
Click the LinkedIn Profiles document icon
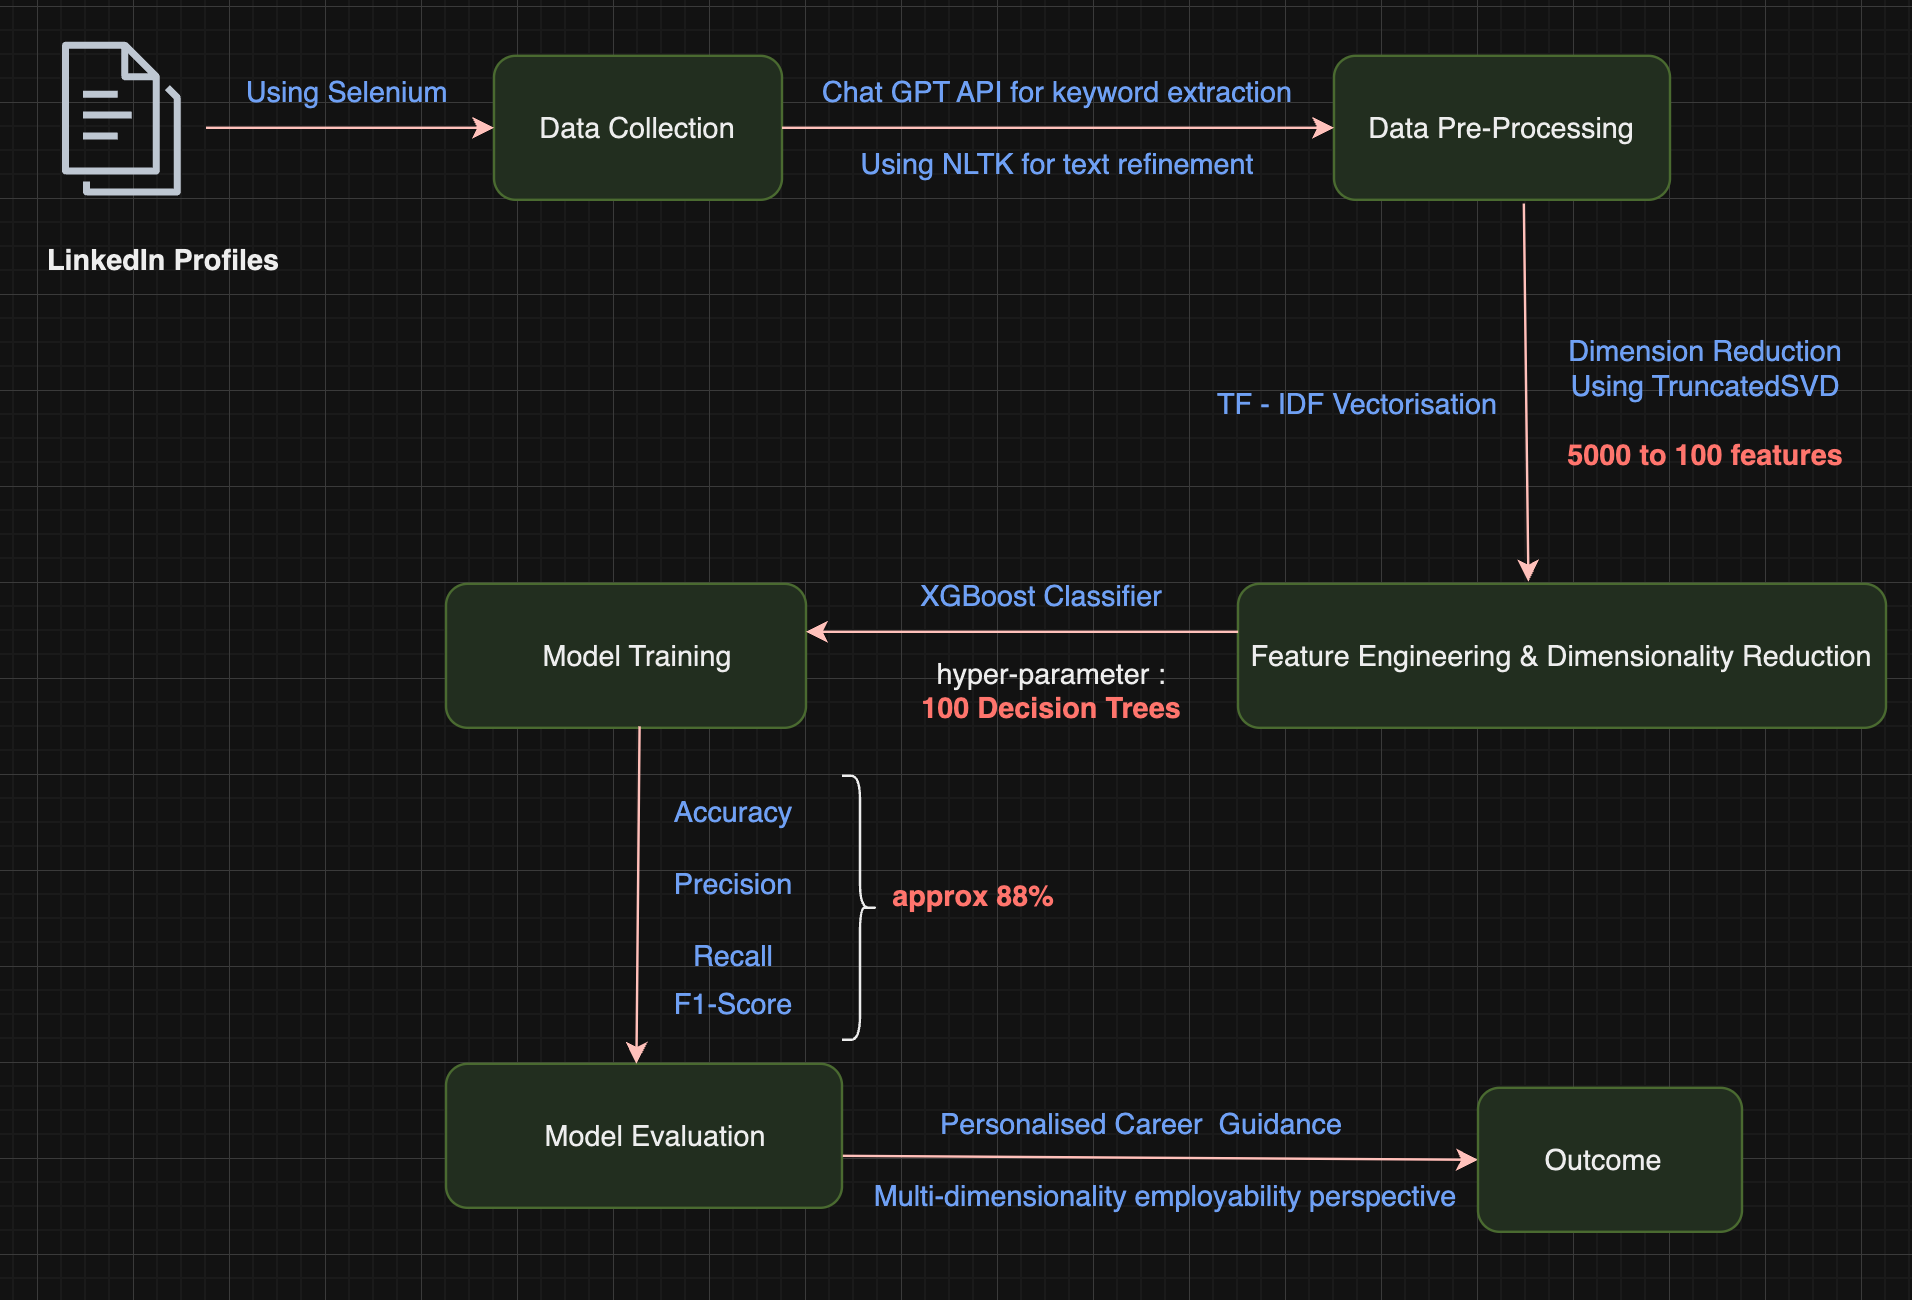[121, 118]
